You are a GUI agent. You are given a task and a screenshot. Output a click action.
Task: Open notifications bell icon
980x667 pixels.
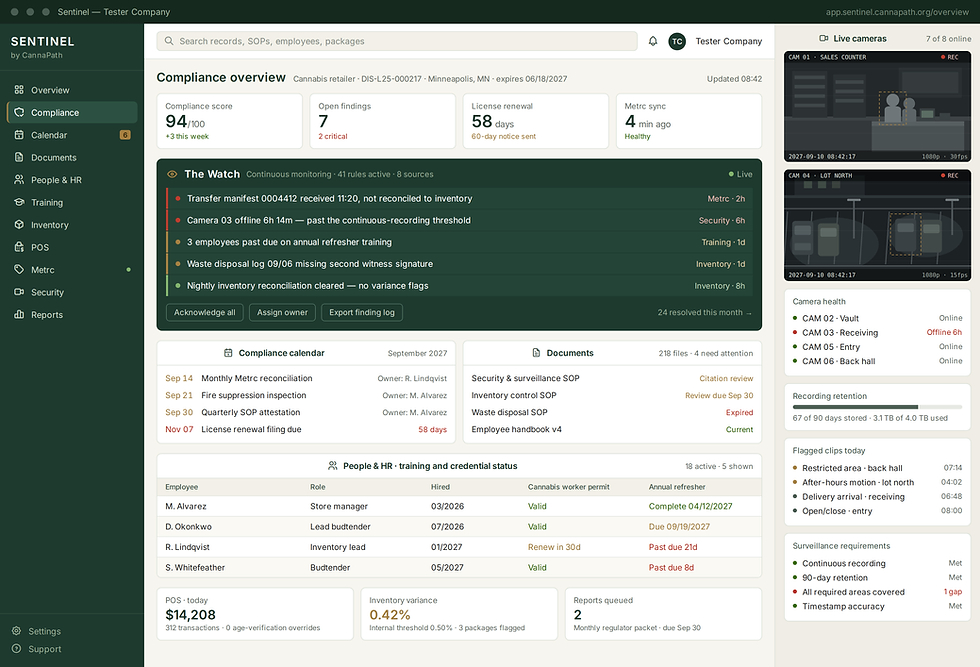pyautogui.click(x=652, y=41)
